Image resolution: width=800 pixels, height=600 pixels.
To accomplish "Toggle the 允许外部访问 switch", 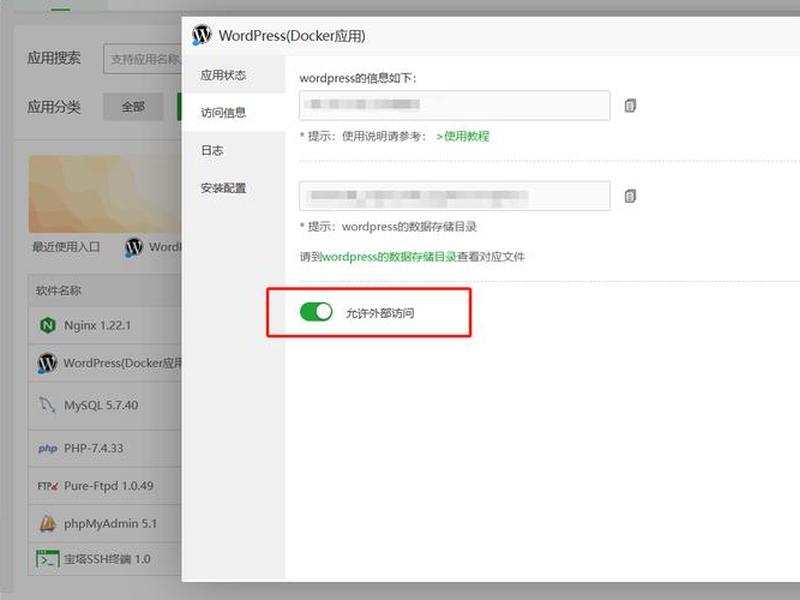I will [316, 312].
